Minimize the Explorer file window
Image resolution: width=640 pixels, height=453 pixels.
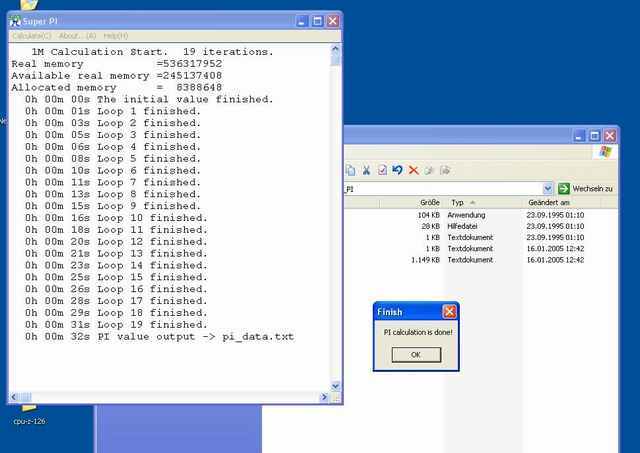(x=579, y=136)
